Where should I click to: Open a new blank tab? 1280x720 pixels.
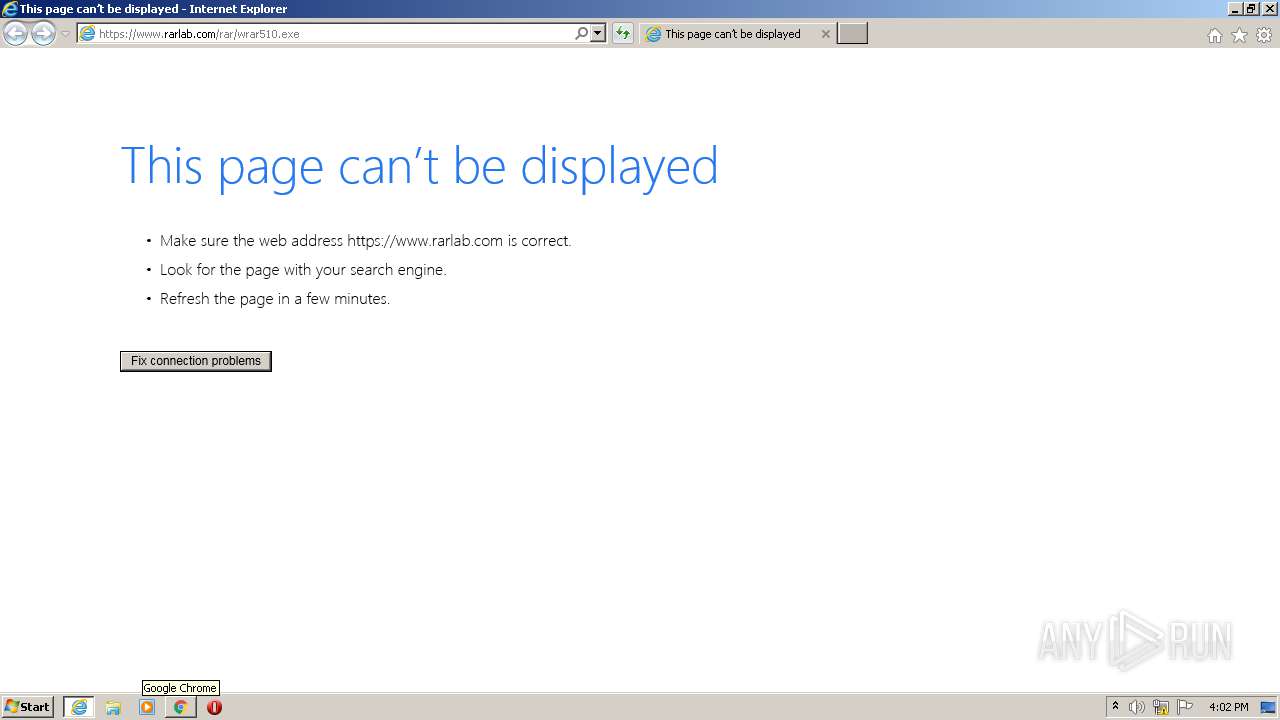[x=852, y=34]
